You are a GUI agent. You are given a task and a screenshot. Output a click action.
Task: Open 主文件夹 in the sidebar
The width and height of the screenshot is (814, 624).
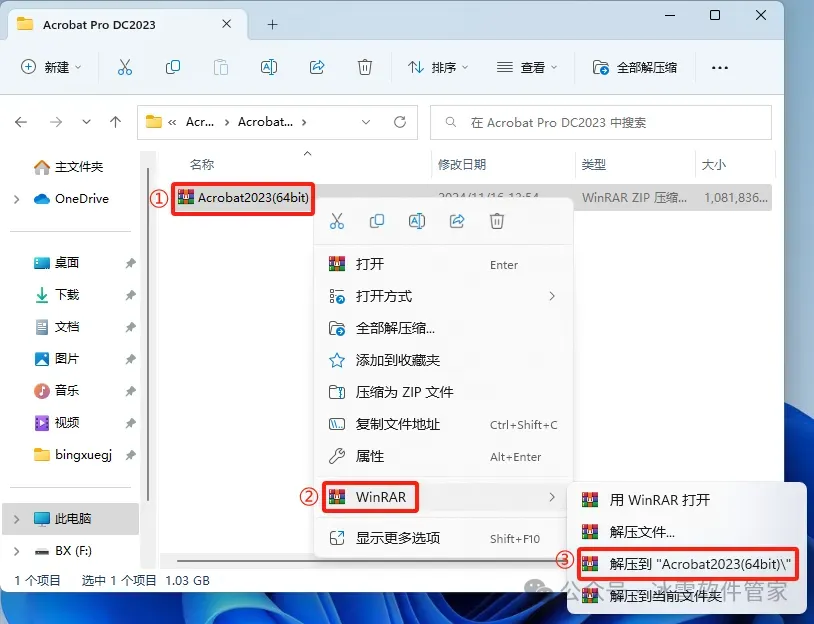[69, 167]
